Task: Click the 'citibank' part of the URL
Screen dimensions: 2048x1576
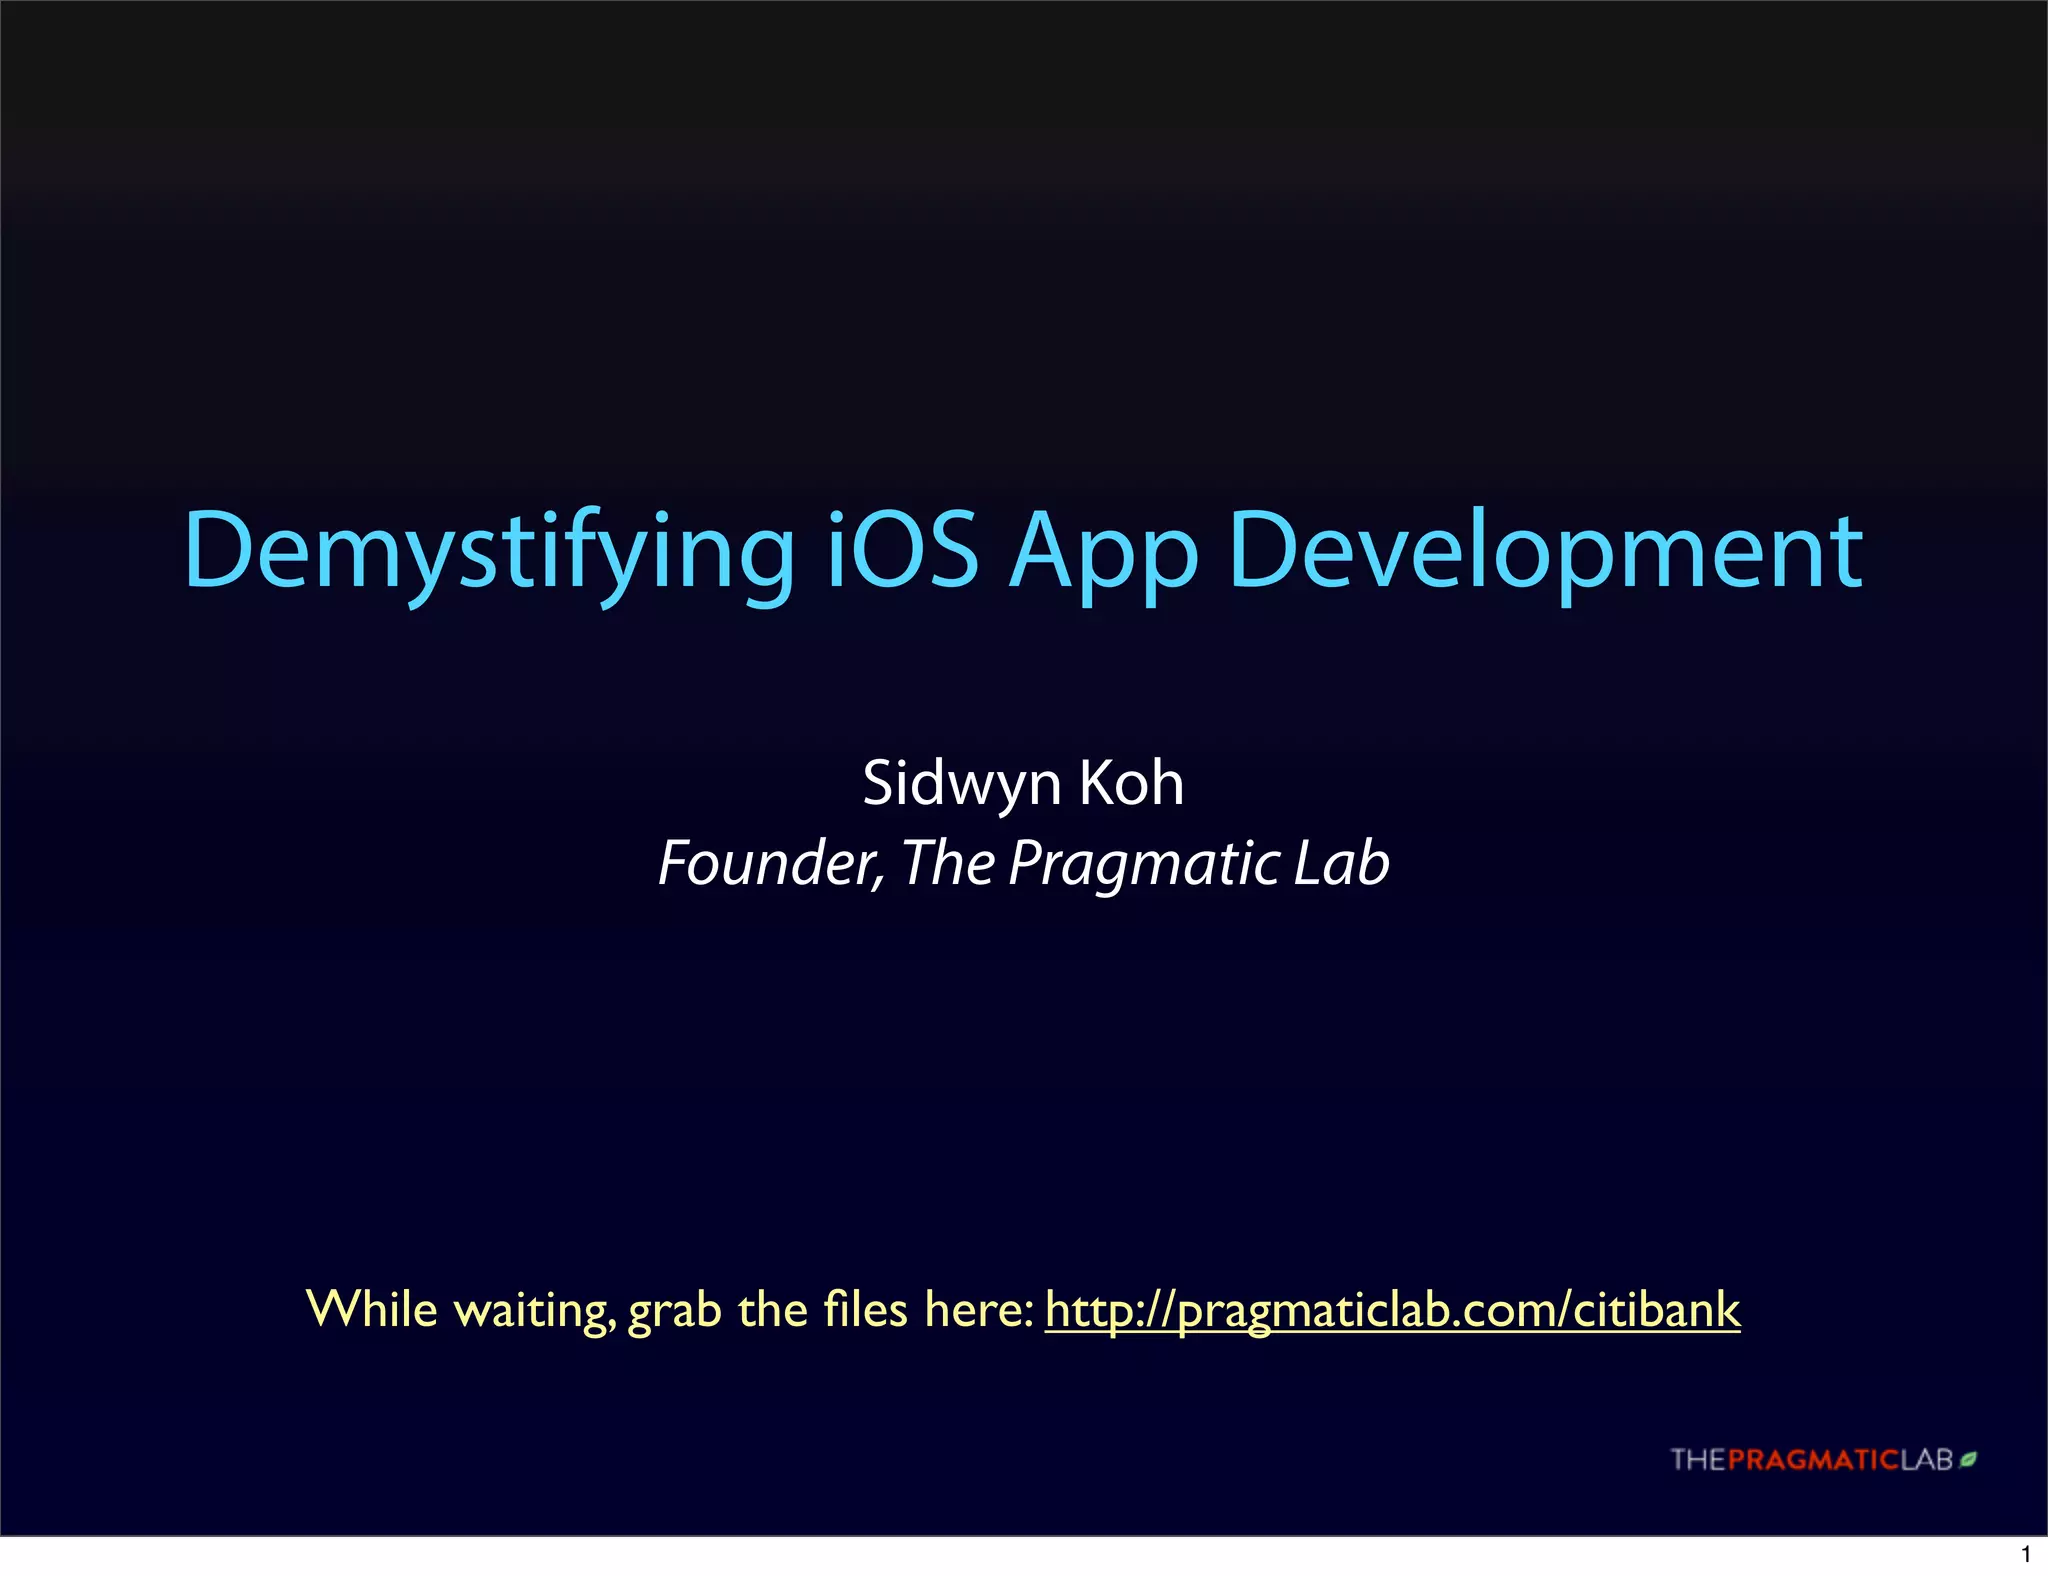Action: tap(1657, 1309)
